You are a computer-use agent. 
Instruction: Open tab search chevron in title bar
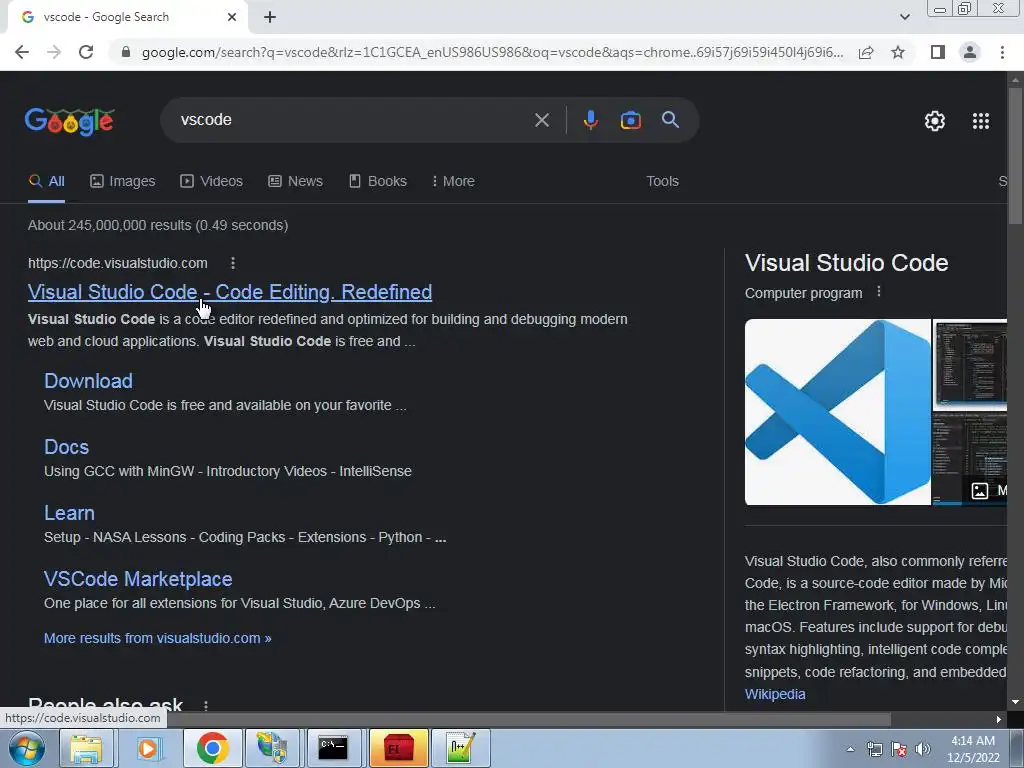coord(904,18)
